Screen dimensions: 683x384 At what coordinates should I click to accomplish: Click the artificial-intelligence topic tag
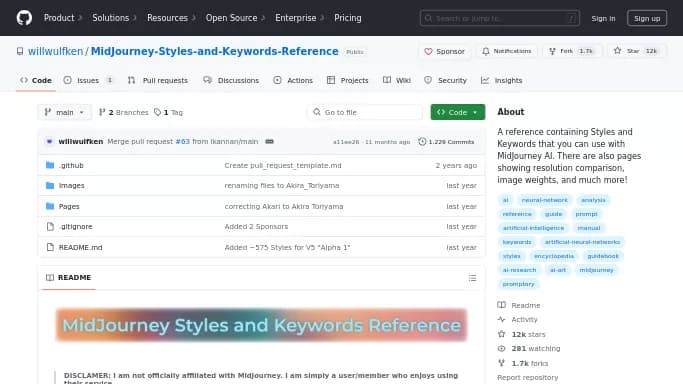(x=533, y=228)
